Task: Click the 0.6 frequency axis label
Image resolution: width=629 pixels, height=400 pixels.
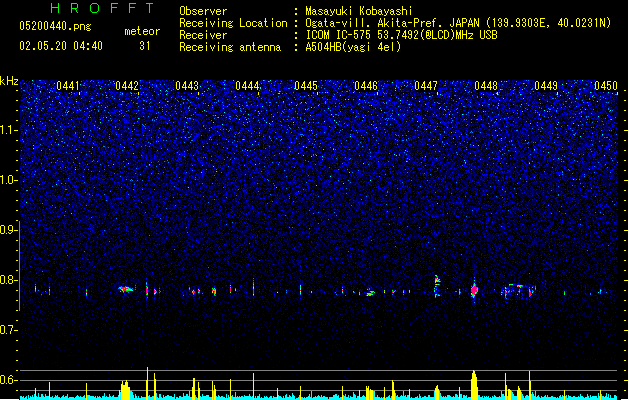Action: (x=8, y=380)
